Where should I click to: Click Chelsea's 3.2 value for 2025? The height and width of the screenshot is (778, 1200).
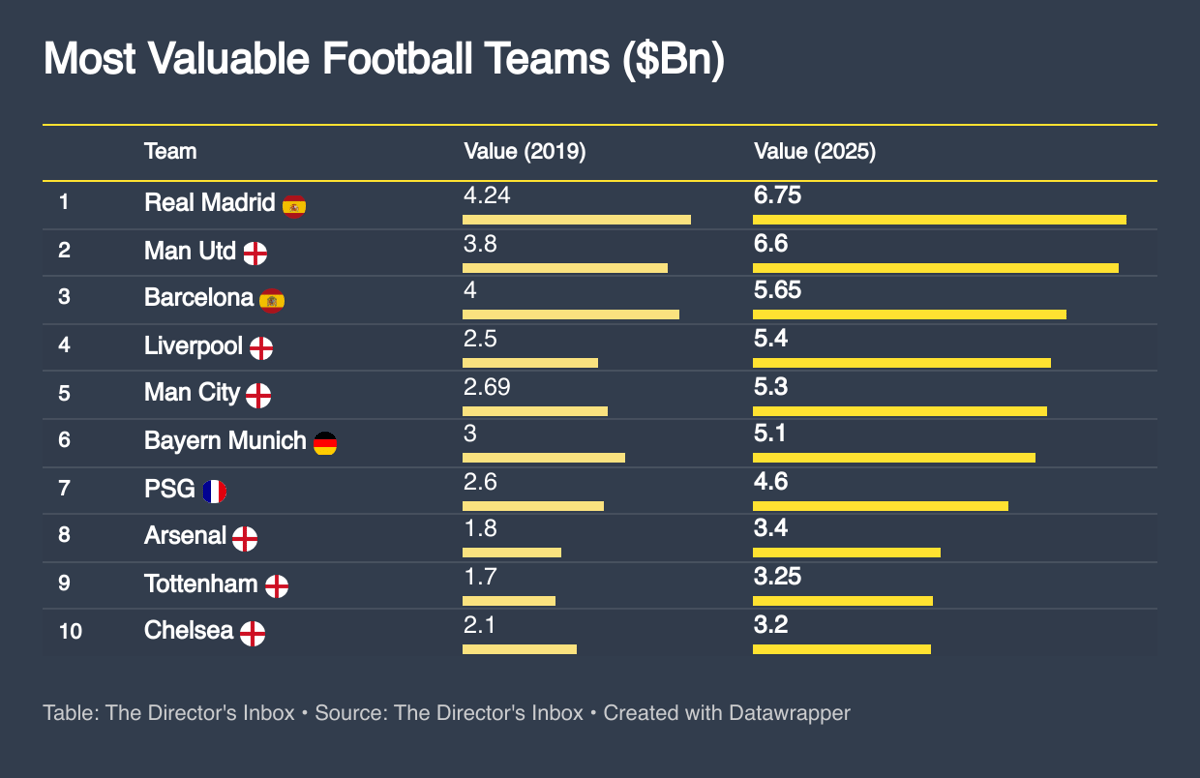click(770, 626)
